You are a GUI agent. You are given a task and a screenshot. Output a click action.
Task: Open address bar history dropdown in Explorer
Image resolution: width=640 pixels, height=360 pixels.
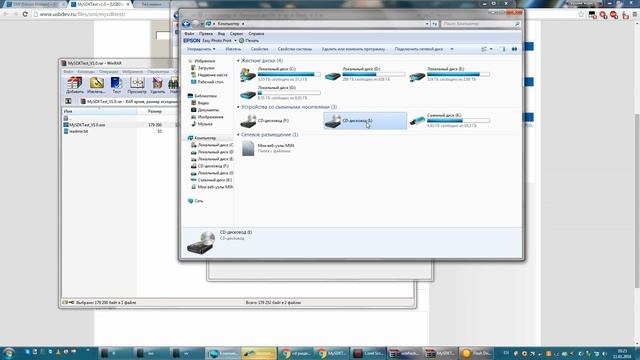(x=427, y=24)
